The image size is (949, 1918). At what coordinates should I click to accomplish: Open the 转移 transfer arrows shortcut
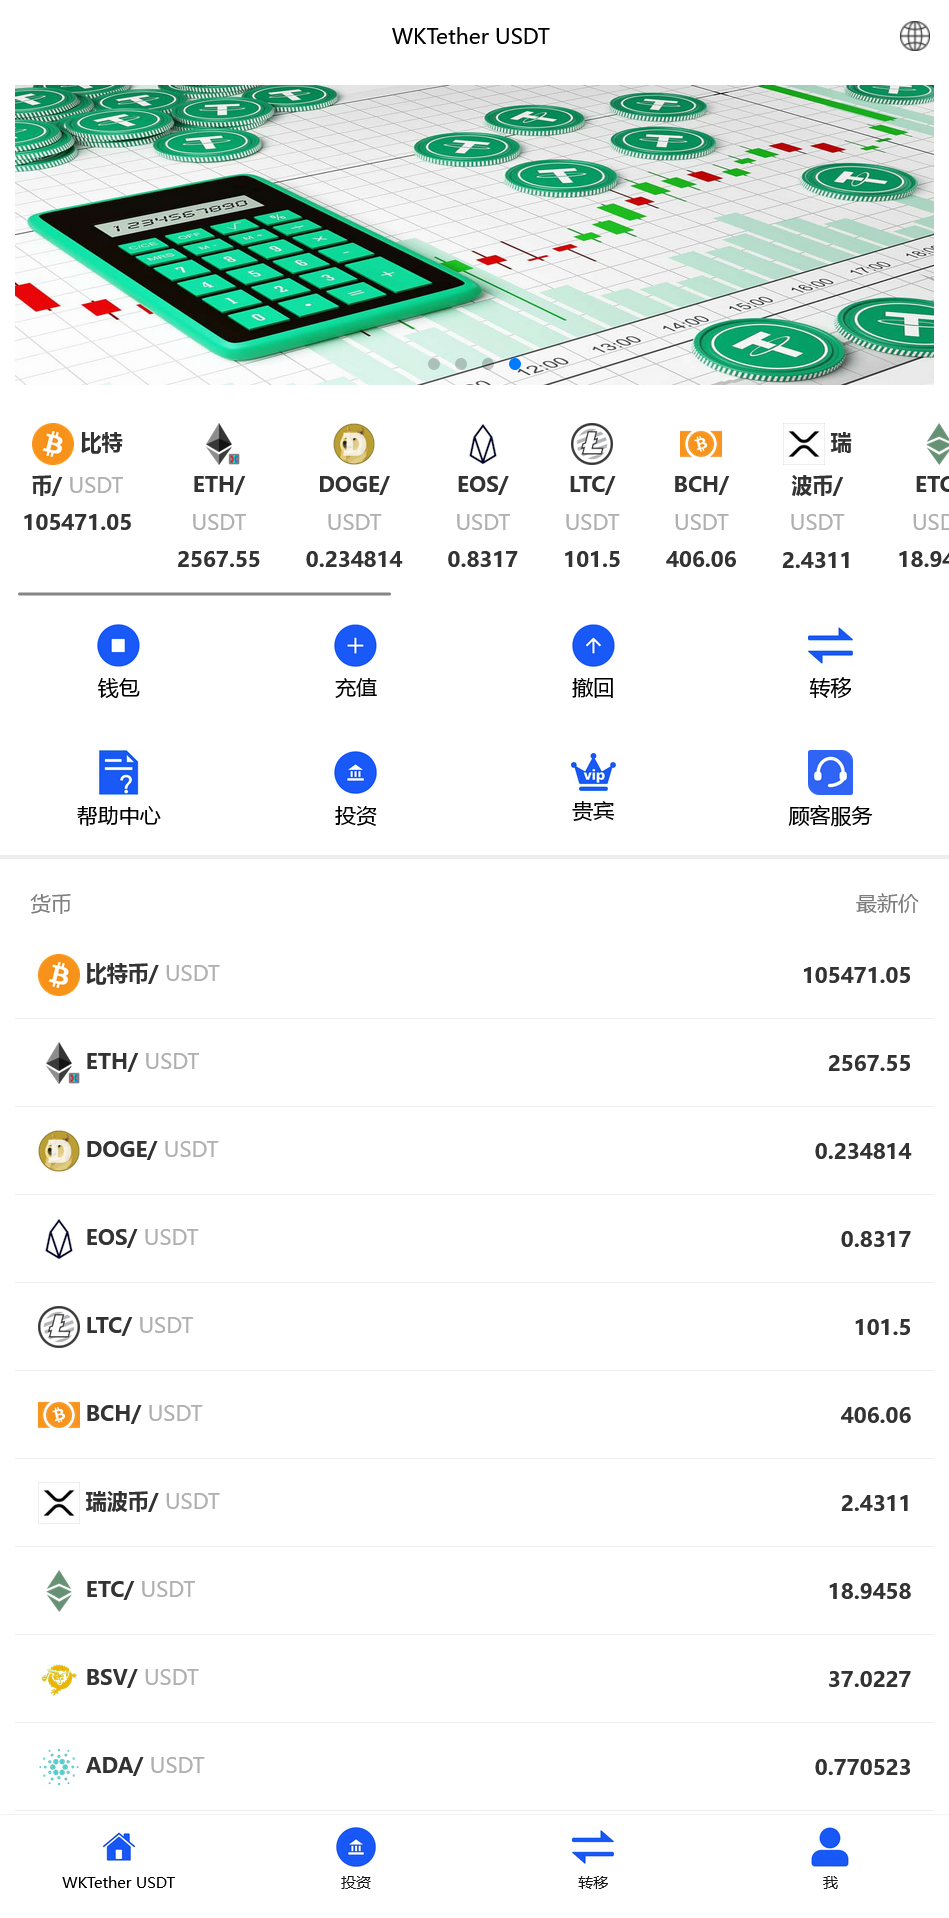[830, 646]
